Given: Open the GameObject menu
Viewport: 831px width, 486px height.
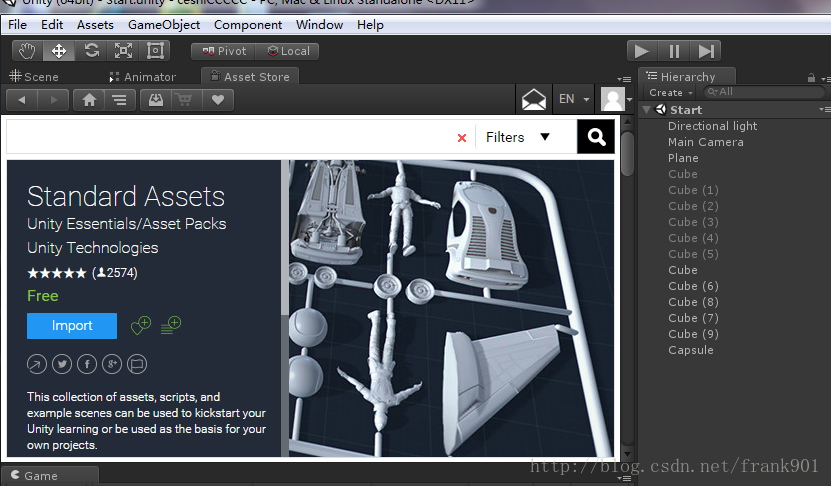Looking at the screenshot, I should point(164,25).
